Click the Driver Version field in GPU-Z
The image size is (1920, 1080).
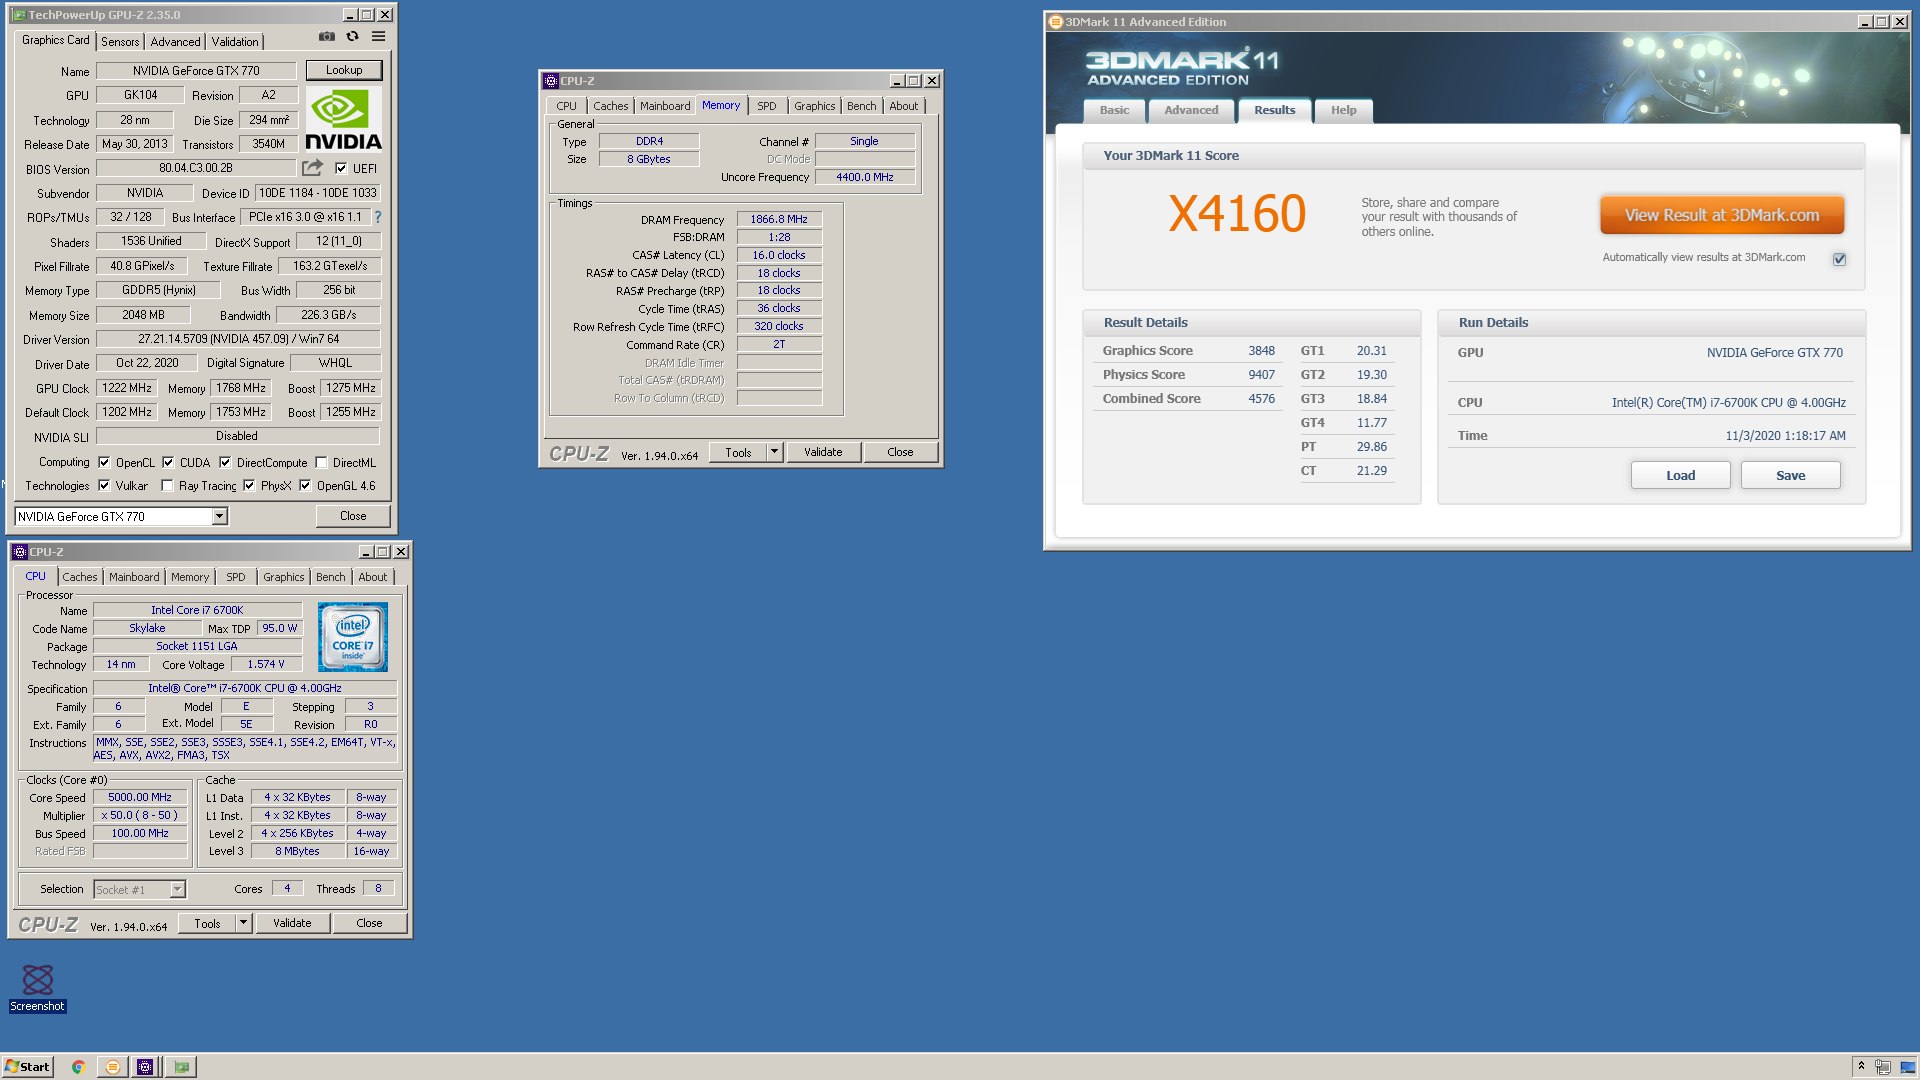[x=238, y=339]
